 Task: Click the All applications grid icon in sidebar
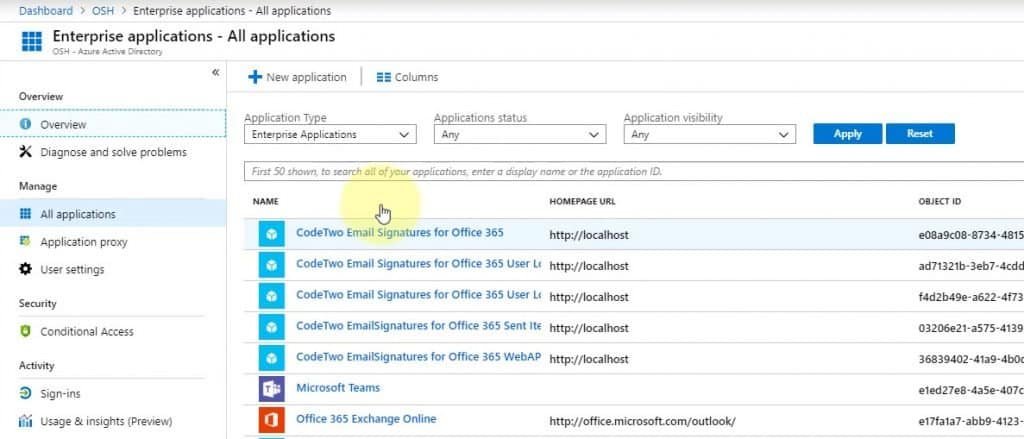point(25,214)
